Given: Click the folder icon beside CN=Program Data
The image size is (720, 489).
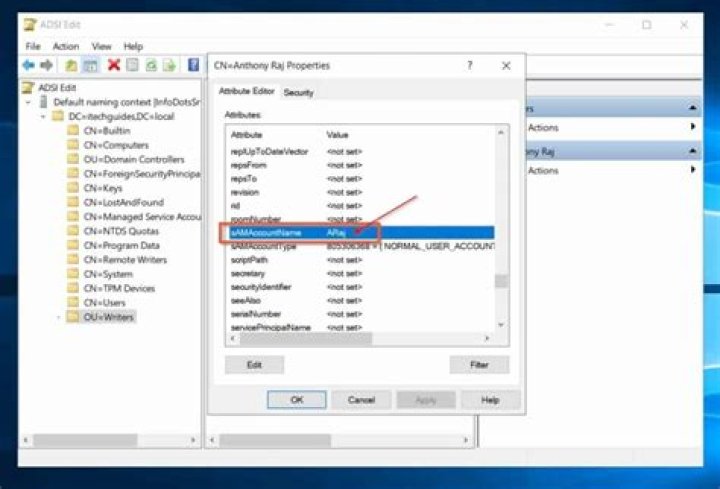Looking at the screenshot, I should [73, 245].
